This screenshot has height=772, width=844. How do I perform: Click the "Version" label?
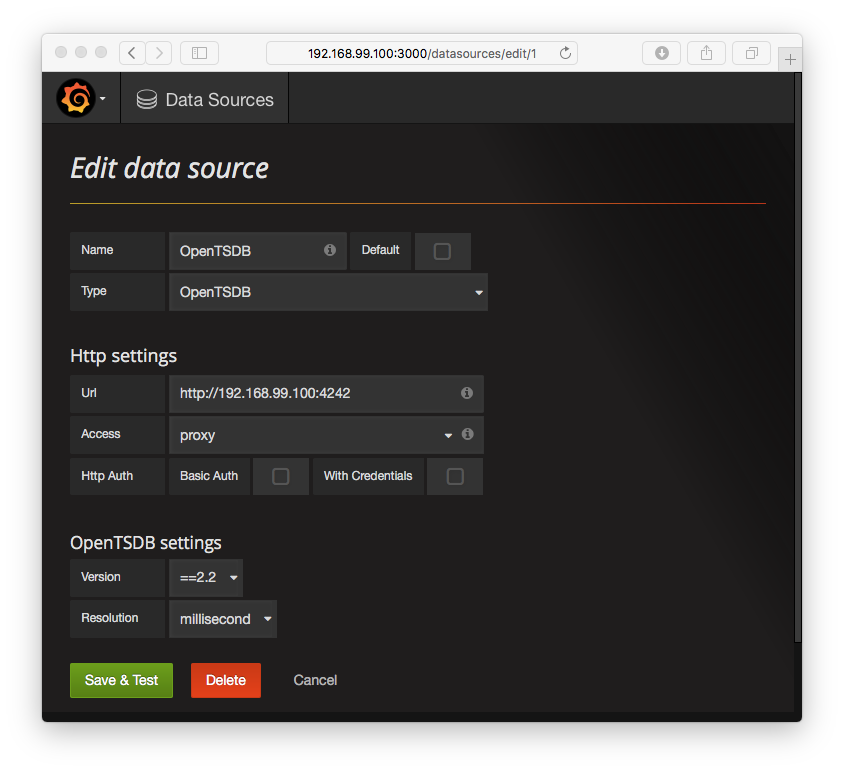[101, 577]
